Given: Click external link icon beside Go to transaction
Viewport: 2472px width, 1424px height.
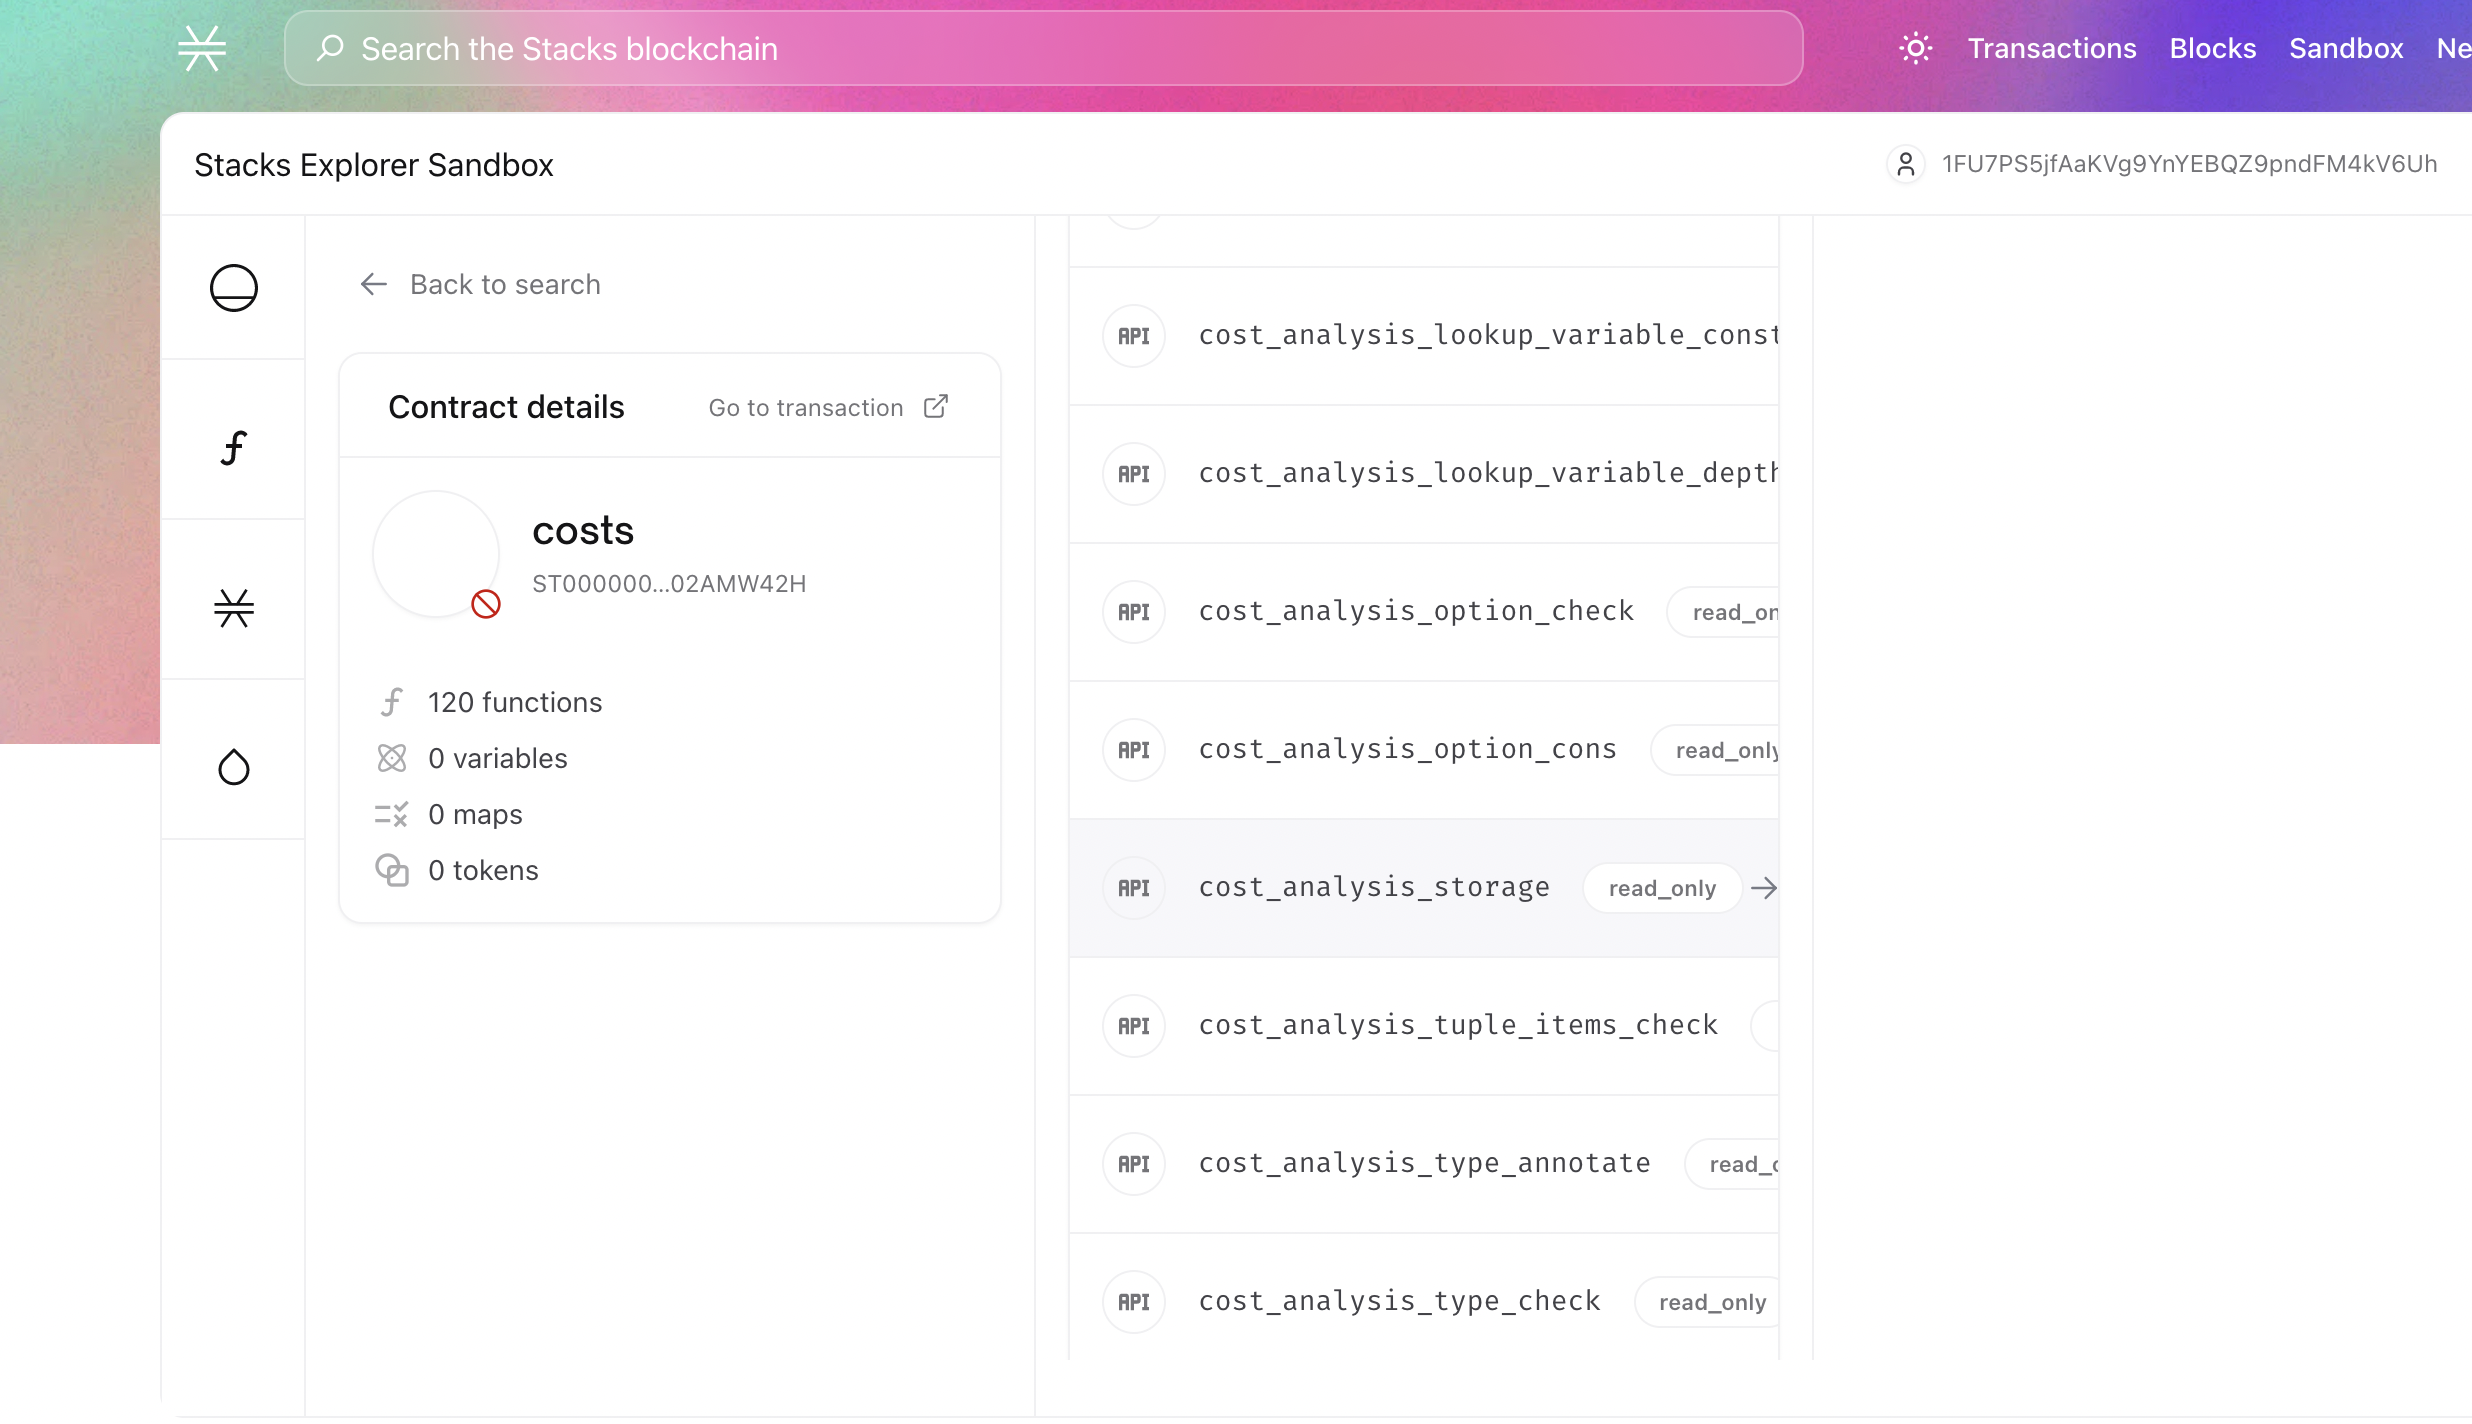Looking at the screenshot, I should pyautogui.click(x=936, y=406).
